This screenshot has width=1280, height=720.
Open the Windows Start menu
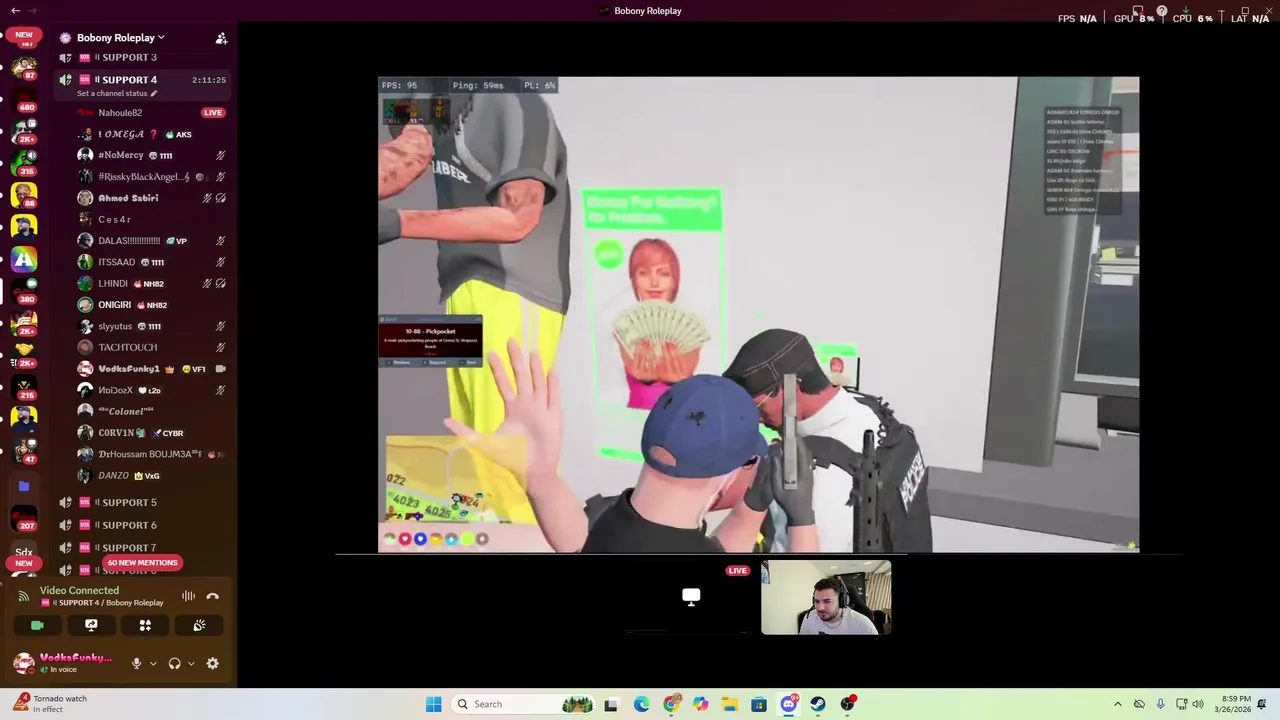click(x=433, y=704)
